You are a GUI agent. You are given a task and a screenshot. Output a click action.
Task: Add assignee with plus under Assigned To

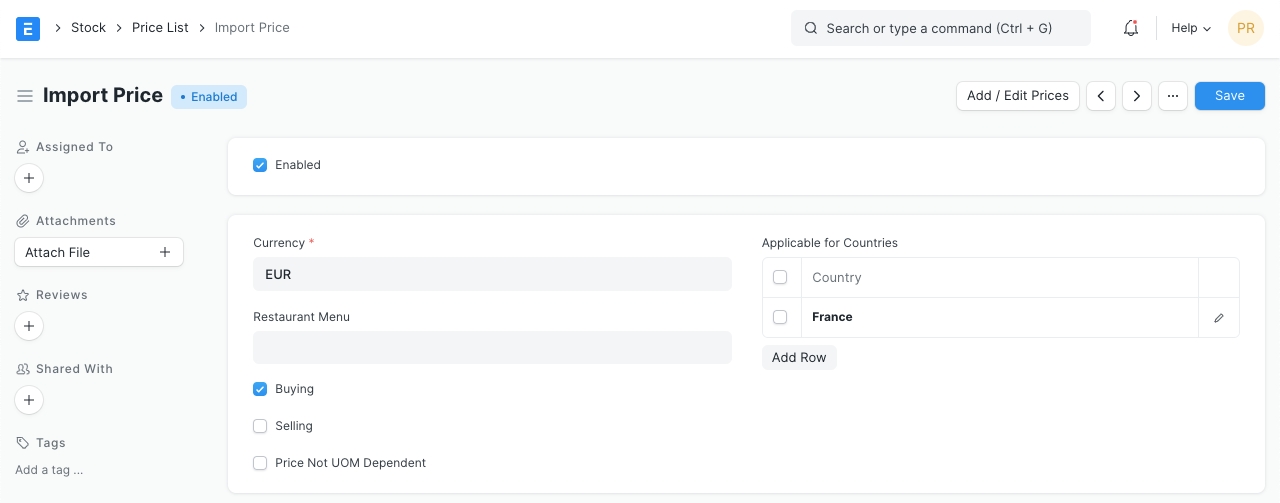click(x=29, y=178)
